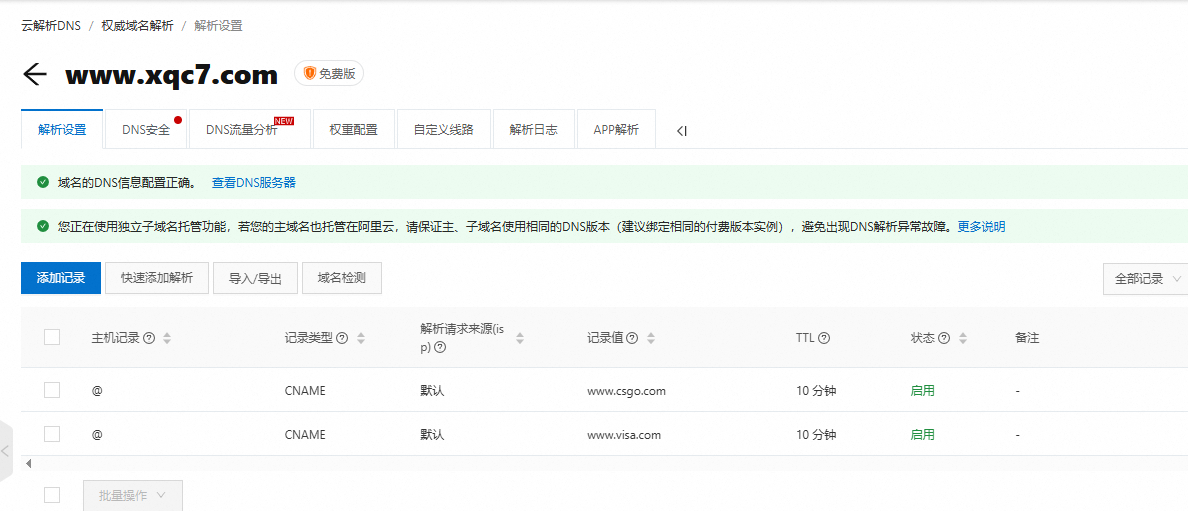Image resolution: width=1188 pixels, height=511 pixels.
Task: Switch to the DNS安全 tab
Action: click(146, 130)
